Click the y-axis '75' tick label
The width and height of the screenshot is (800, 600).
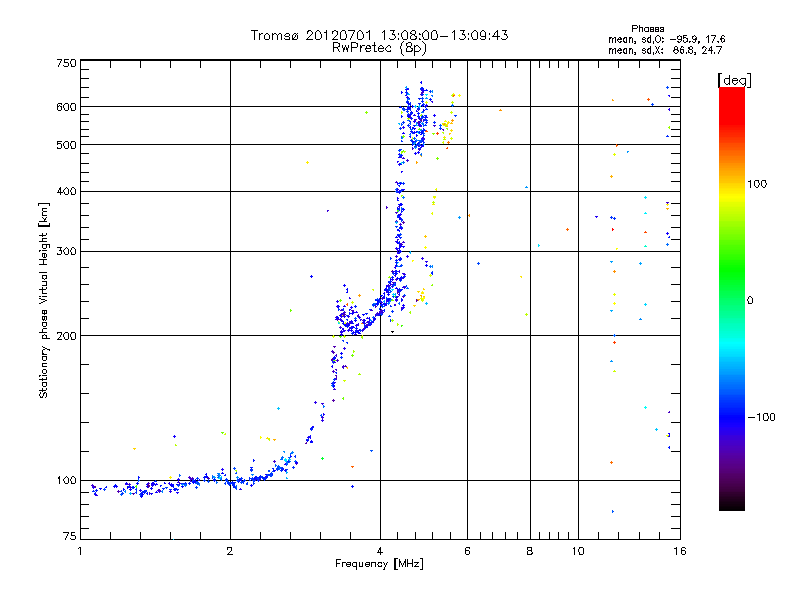point(70,536)
